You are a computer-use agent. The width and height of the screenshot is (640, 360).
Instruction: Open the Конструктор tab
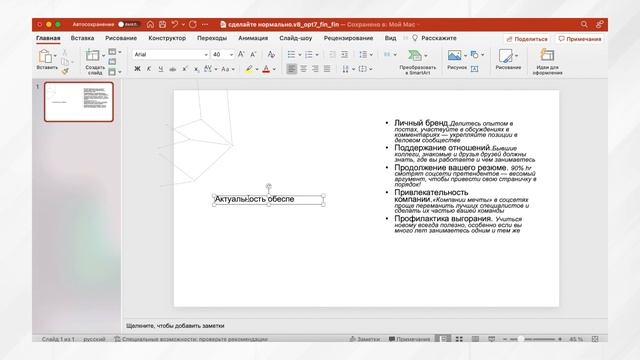click(x=167, y=38)
